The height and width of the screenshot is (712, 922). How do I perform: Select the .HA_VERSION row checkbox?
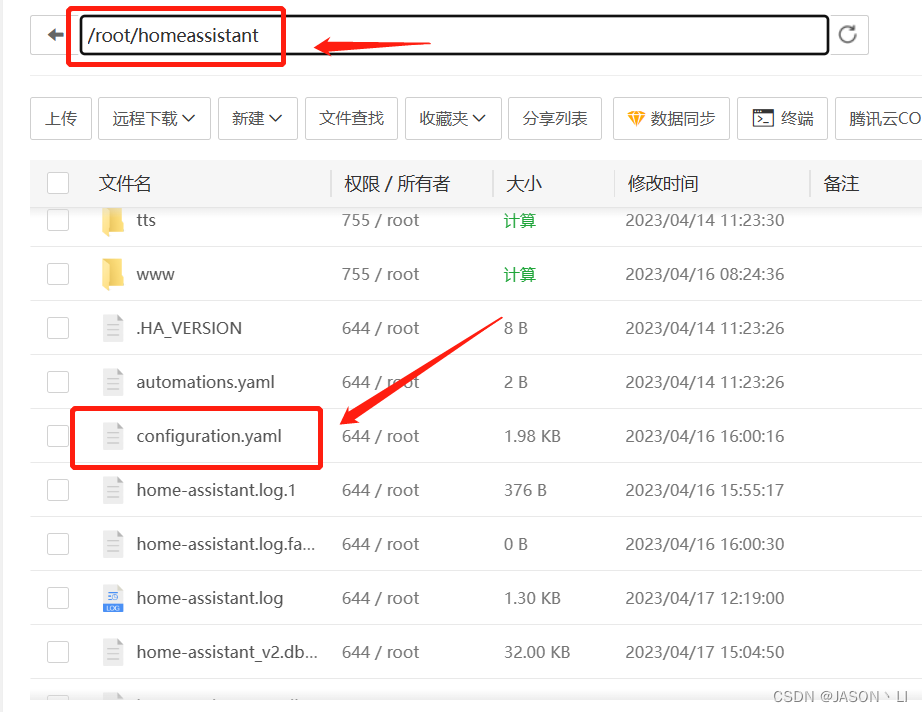pos(58,328)
